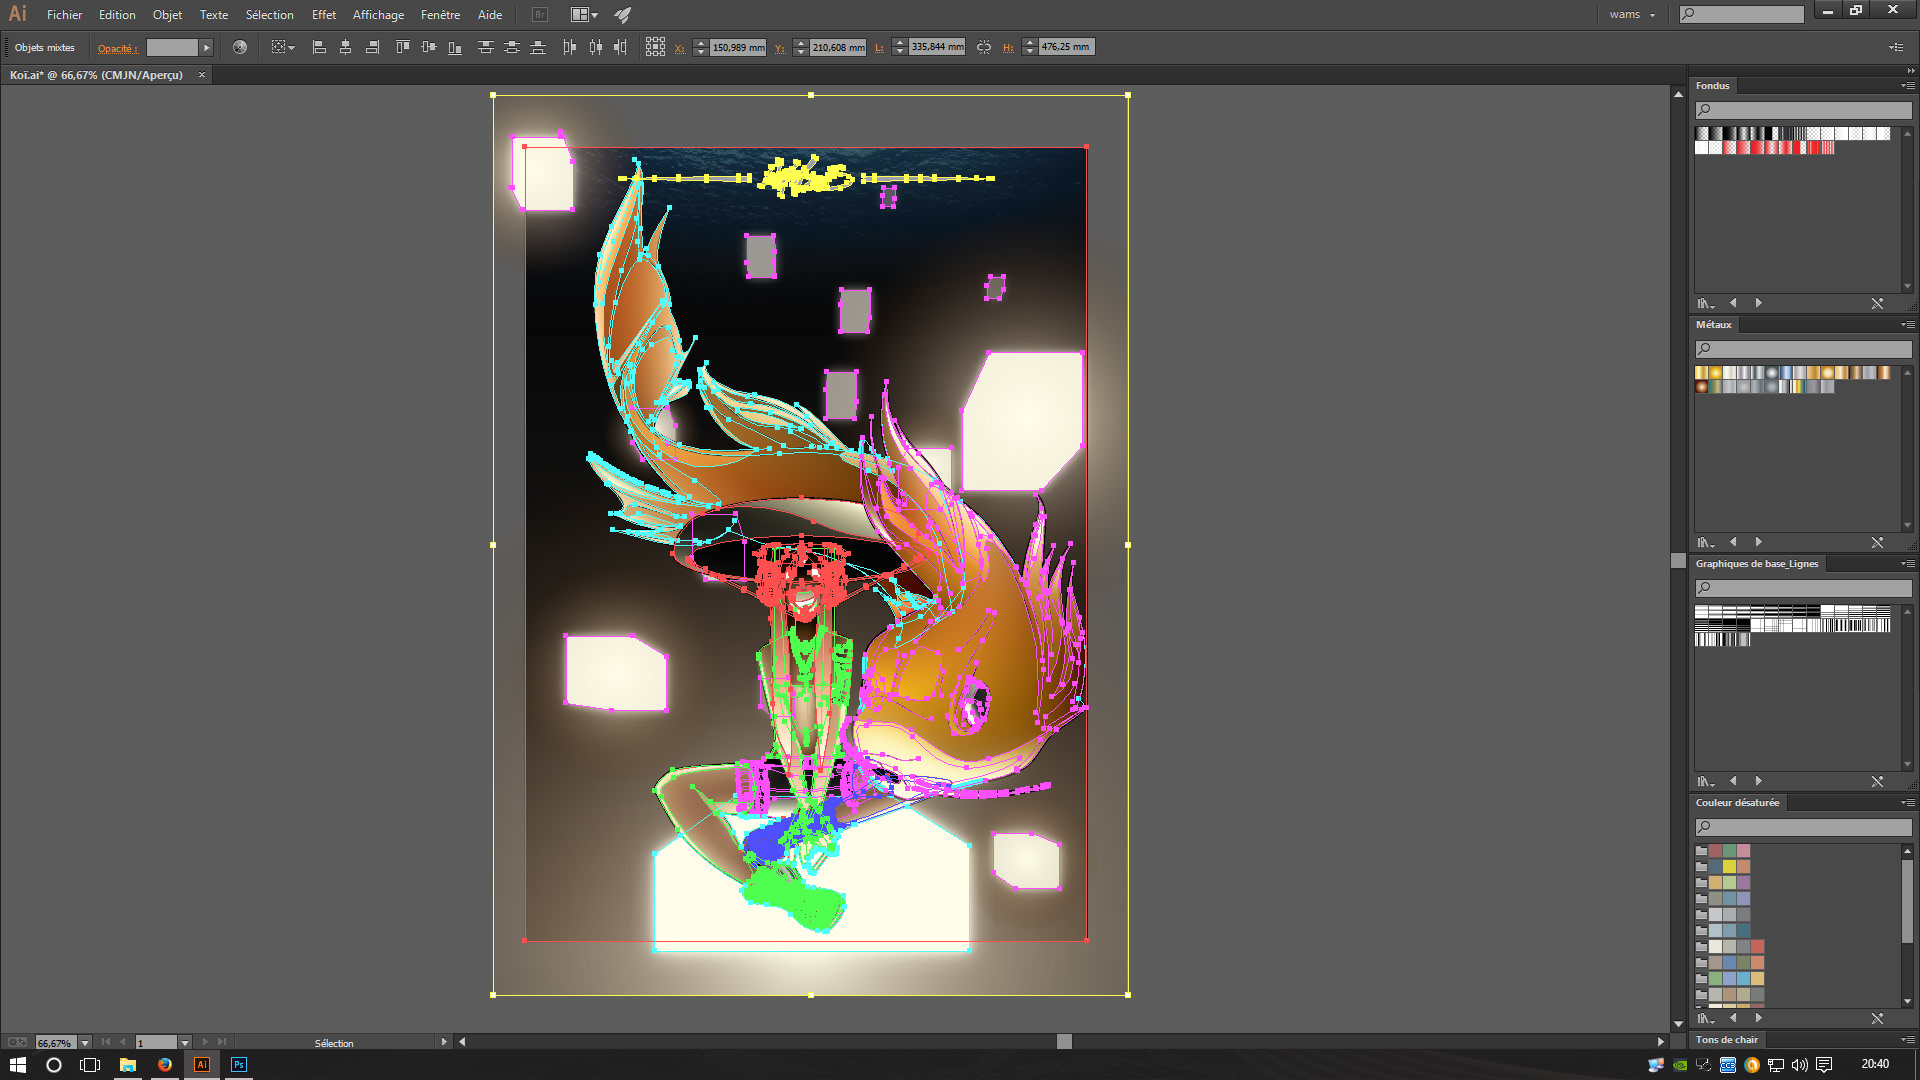Image resolution: width=1920 pixels, height=1080 pixels.
Task: Click the horizontal align left icon
Action: pos(319,47)
